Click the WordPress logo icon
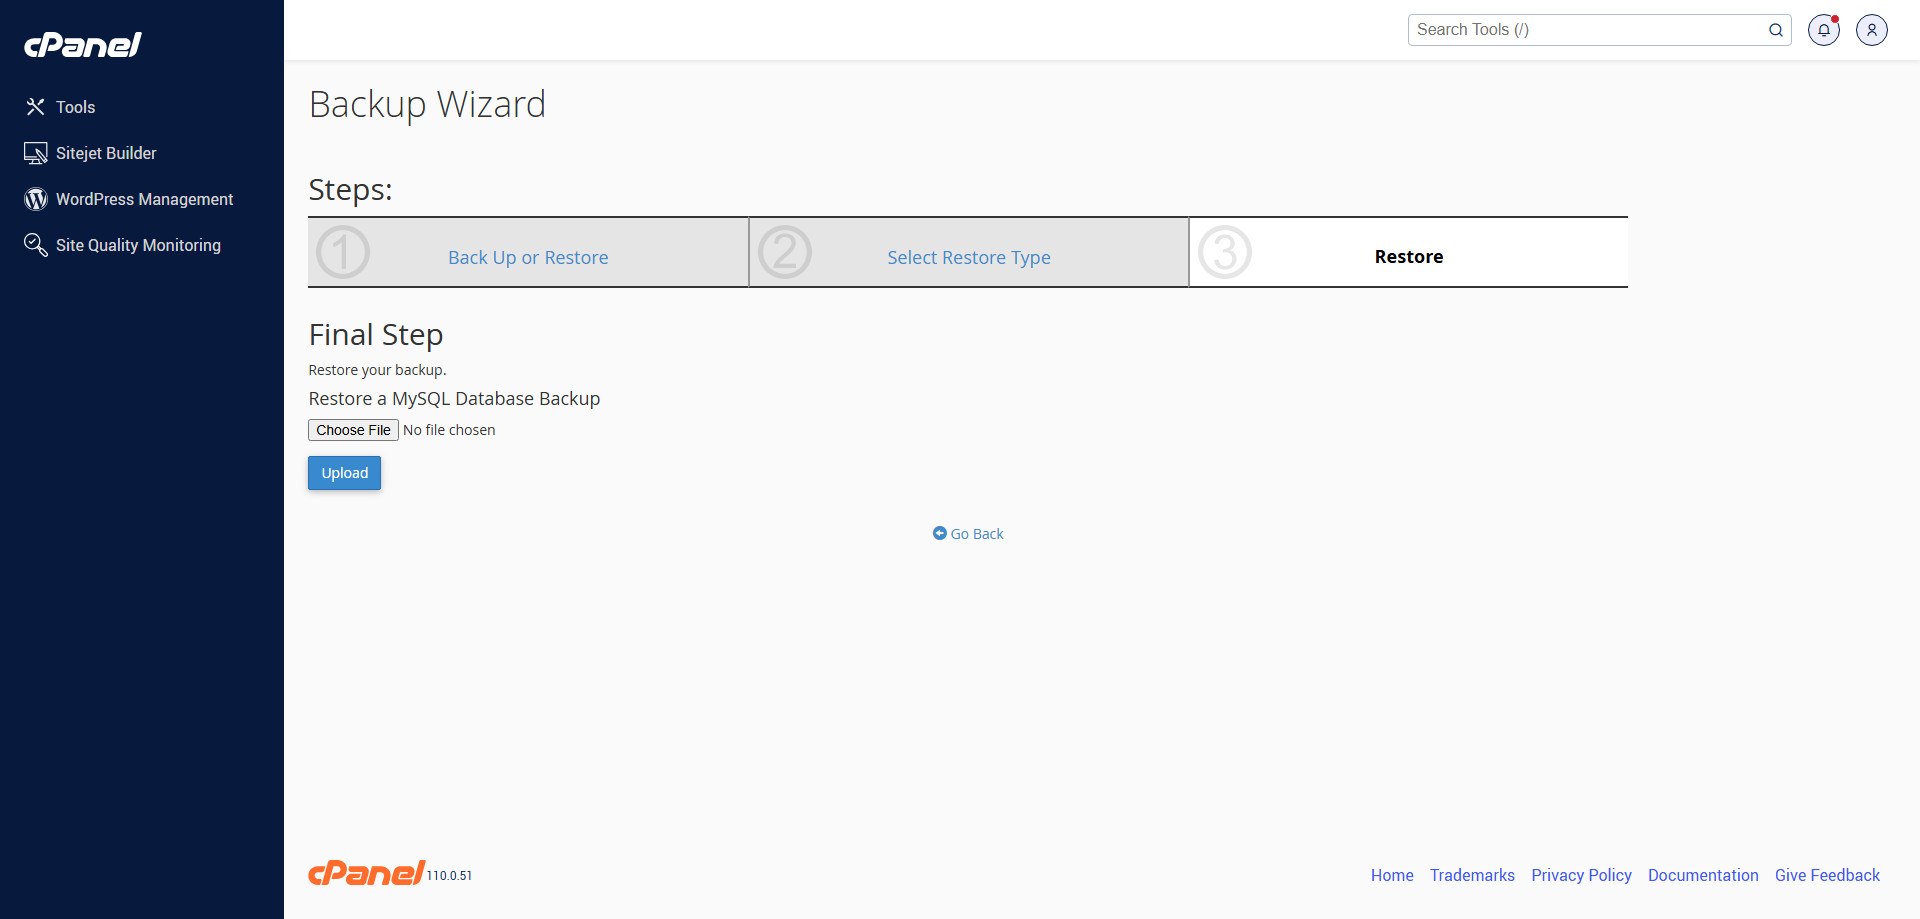1920x919 pixels. pos(36,199)
